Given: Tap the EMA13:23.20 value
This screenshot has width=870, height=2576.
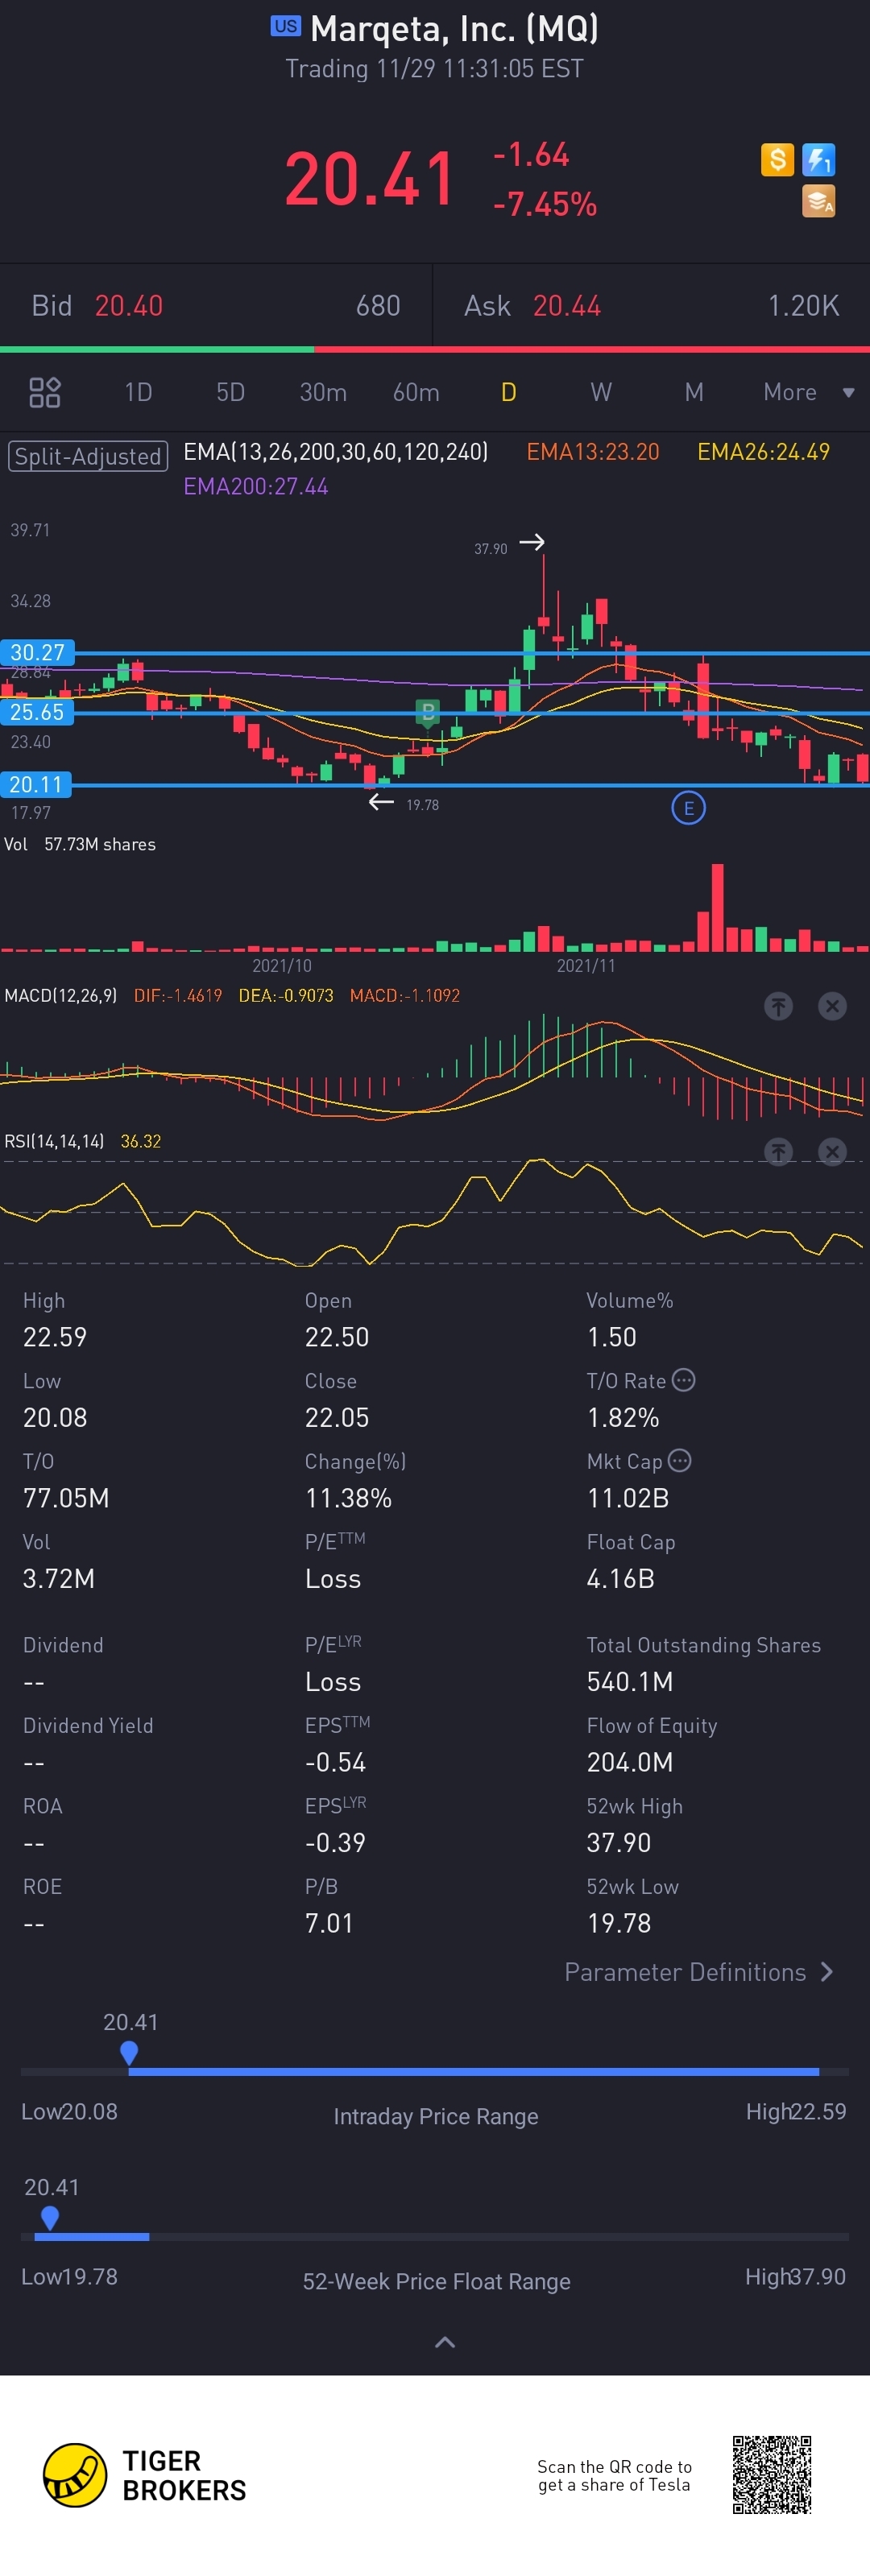Looking at the screenshot, I should point(593,452).
